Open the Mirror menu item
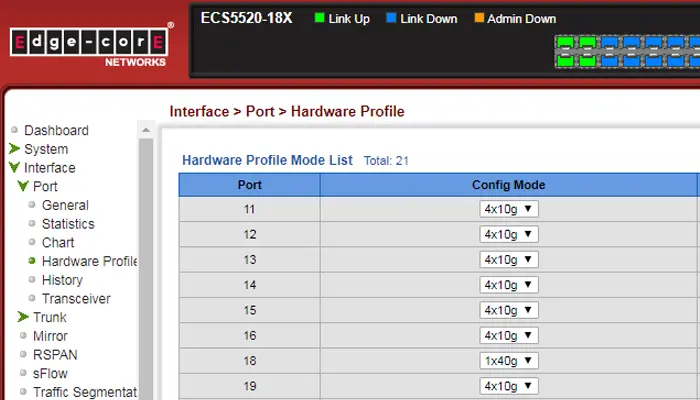The width and height of the screenshot is (700, 400). pyautogui.click(x=50, y=336)
